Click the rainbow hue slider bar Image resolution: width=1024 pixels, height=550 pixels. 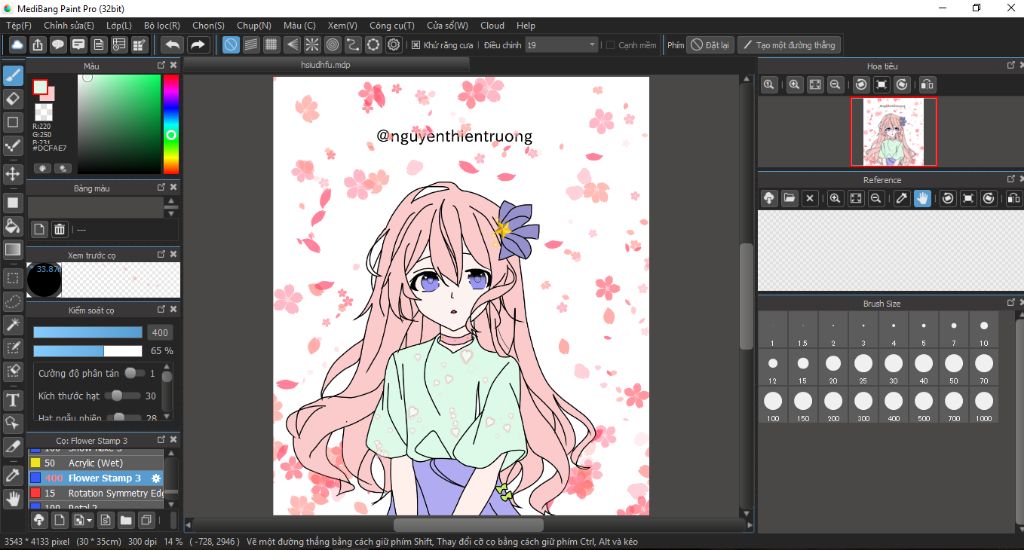[171, 124]
